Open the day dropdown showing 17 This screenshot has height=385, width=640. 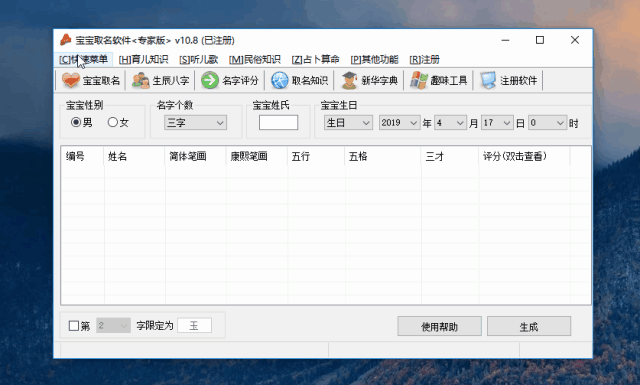click(497, 123)
